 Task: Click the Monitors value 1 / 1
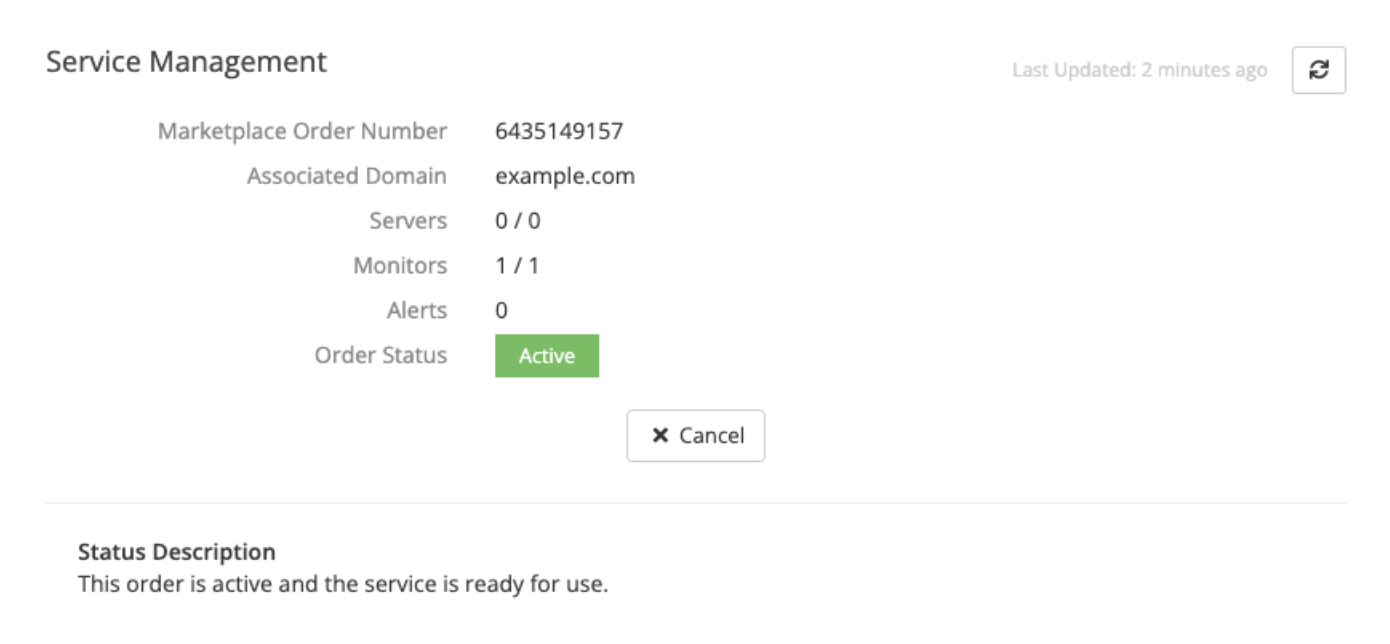click(x=517, y=266)
